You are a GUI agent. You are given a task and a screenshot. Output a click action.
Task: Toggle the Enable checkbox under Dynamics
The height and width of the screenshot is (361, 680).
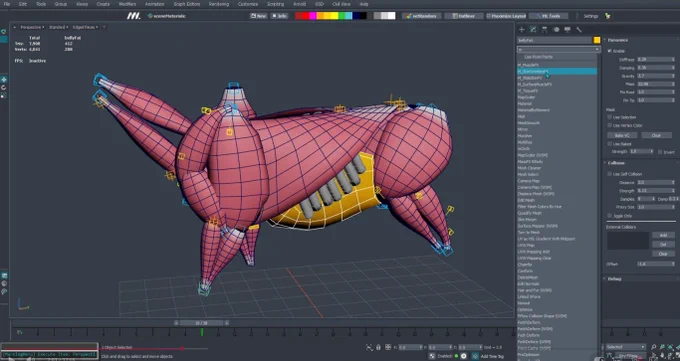[x=609, y=51]
